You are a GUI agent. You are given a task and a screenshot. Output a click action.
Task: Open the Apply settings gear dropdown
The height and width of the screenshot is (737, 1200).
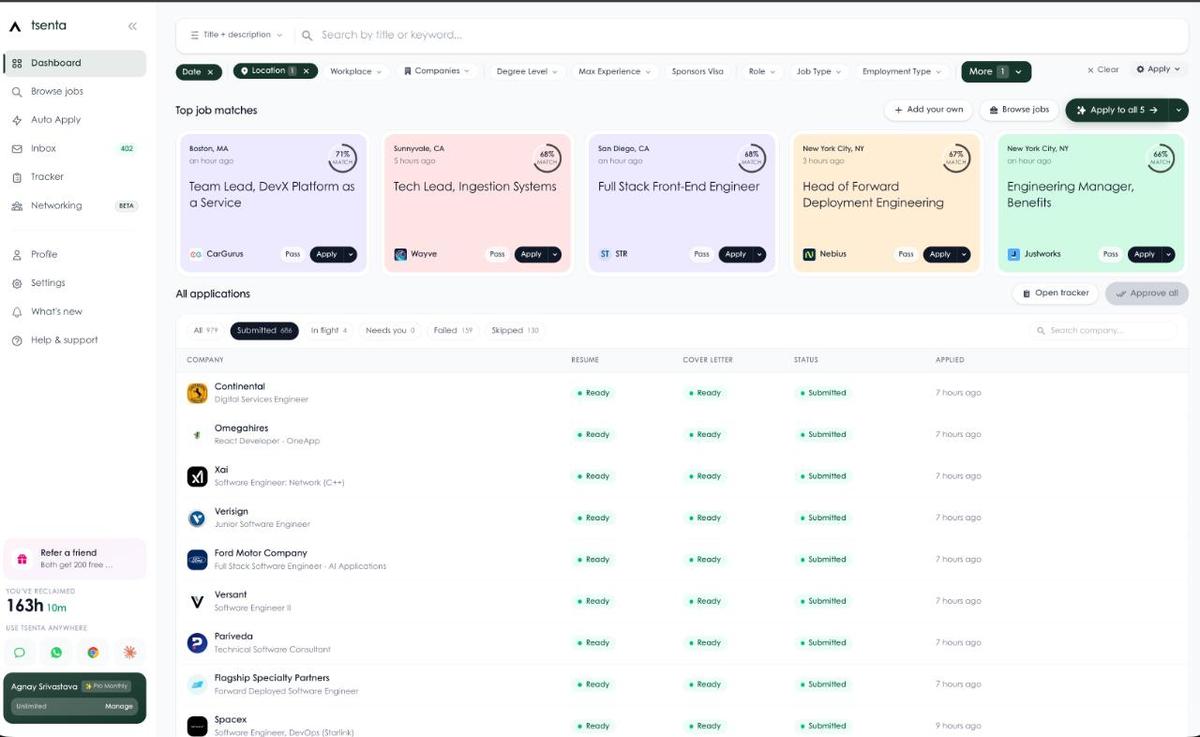click(1158, 70)
